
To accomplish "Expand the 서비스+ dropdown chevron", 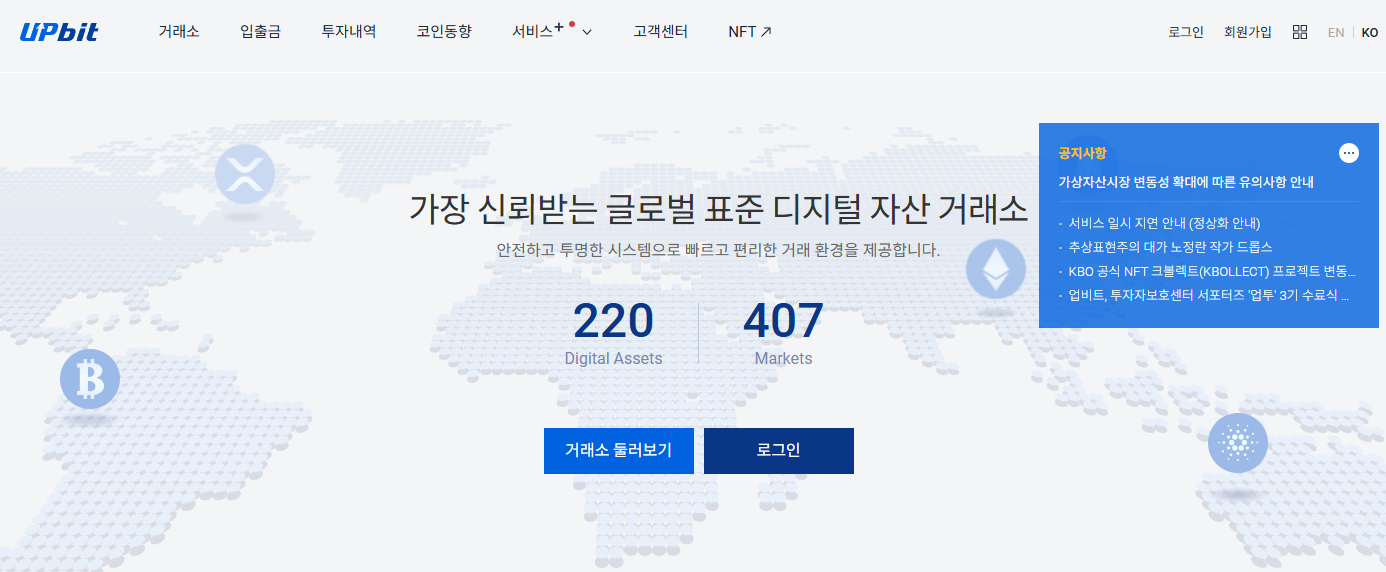I will [x=587, y=32].
